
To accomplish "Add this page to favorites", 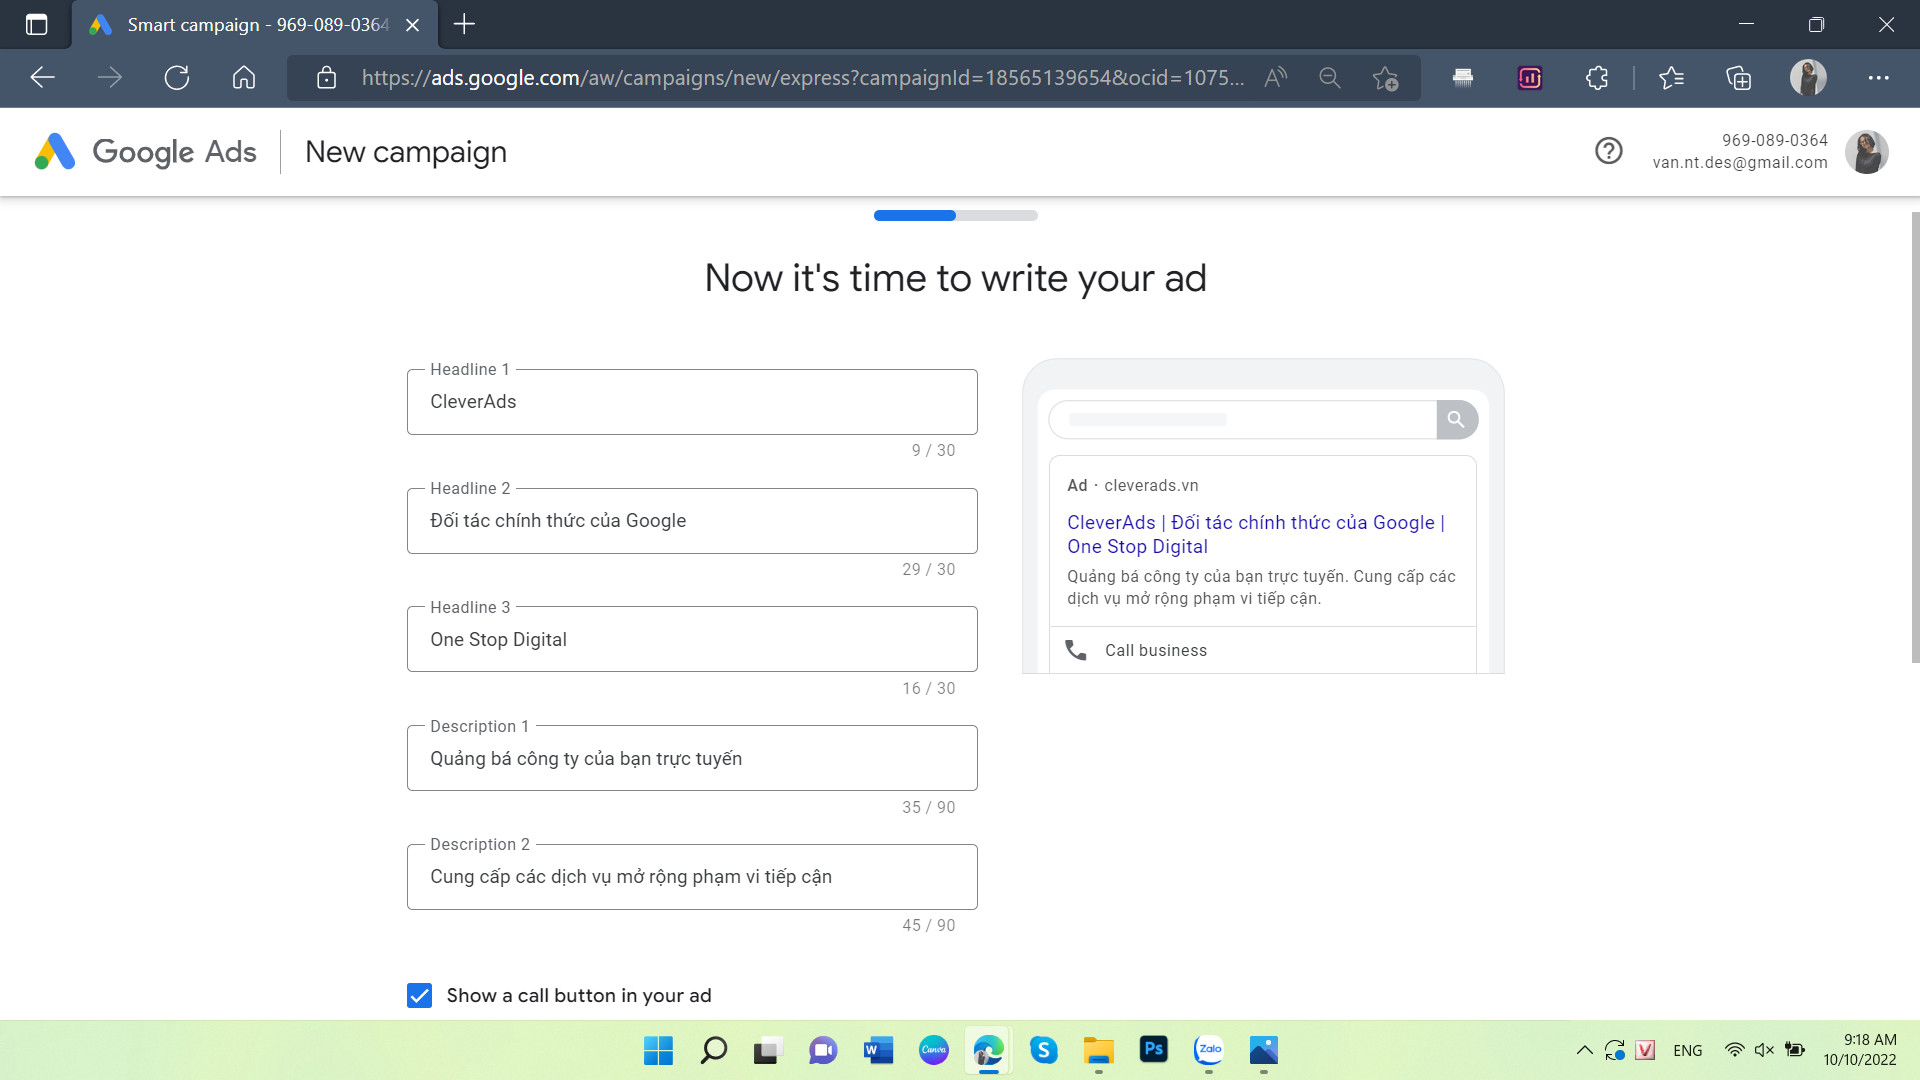I will click(1385, 78).
